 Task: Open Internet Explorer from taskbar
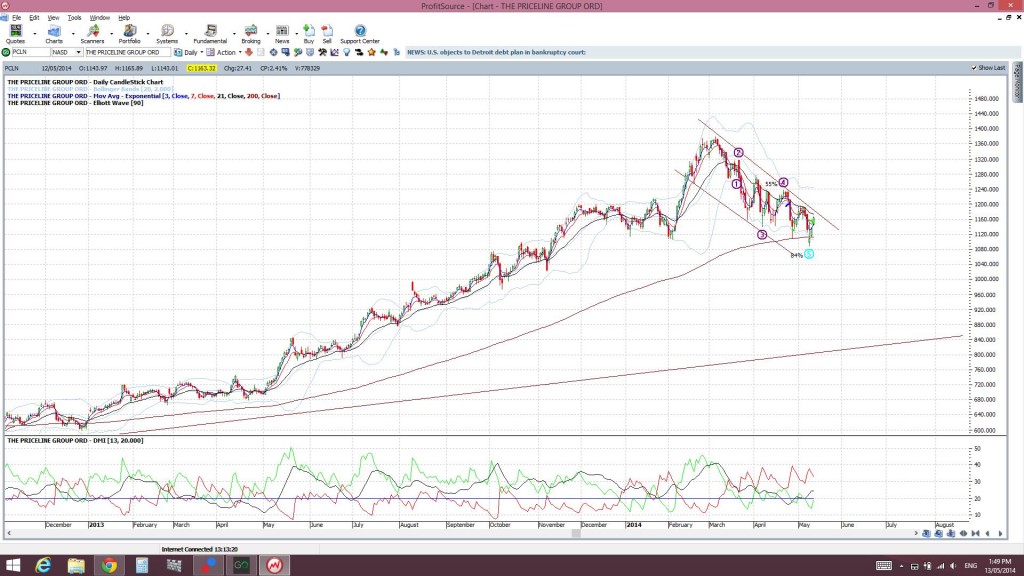(43, 565)
